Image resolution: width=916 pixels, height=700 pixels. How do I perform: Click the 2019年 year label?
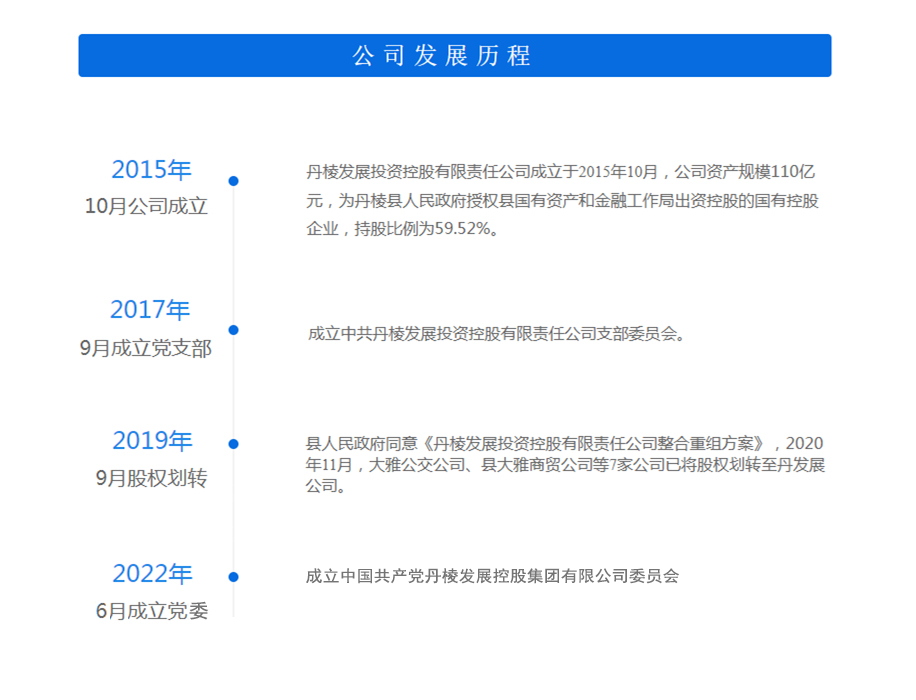(152, 441)
